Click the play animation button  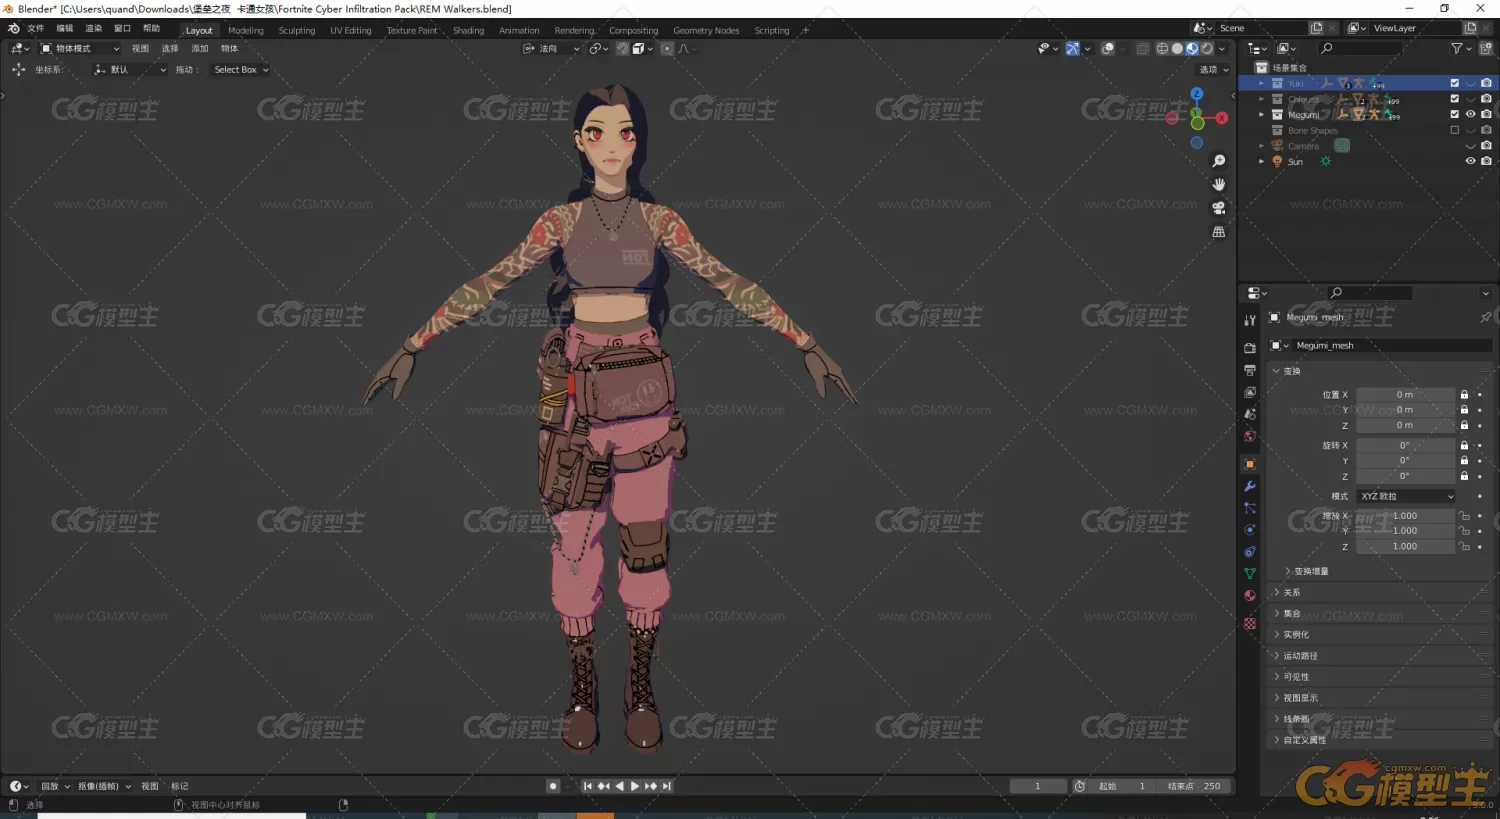(635, 786)
